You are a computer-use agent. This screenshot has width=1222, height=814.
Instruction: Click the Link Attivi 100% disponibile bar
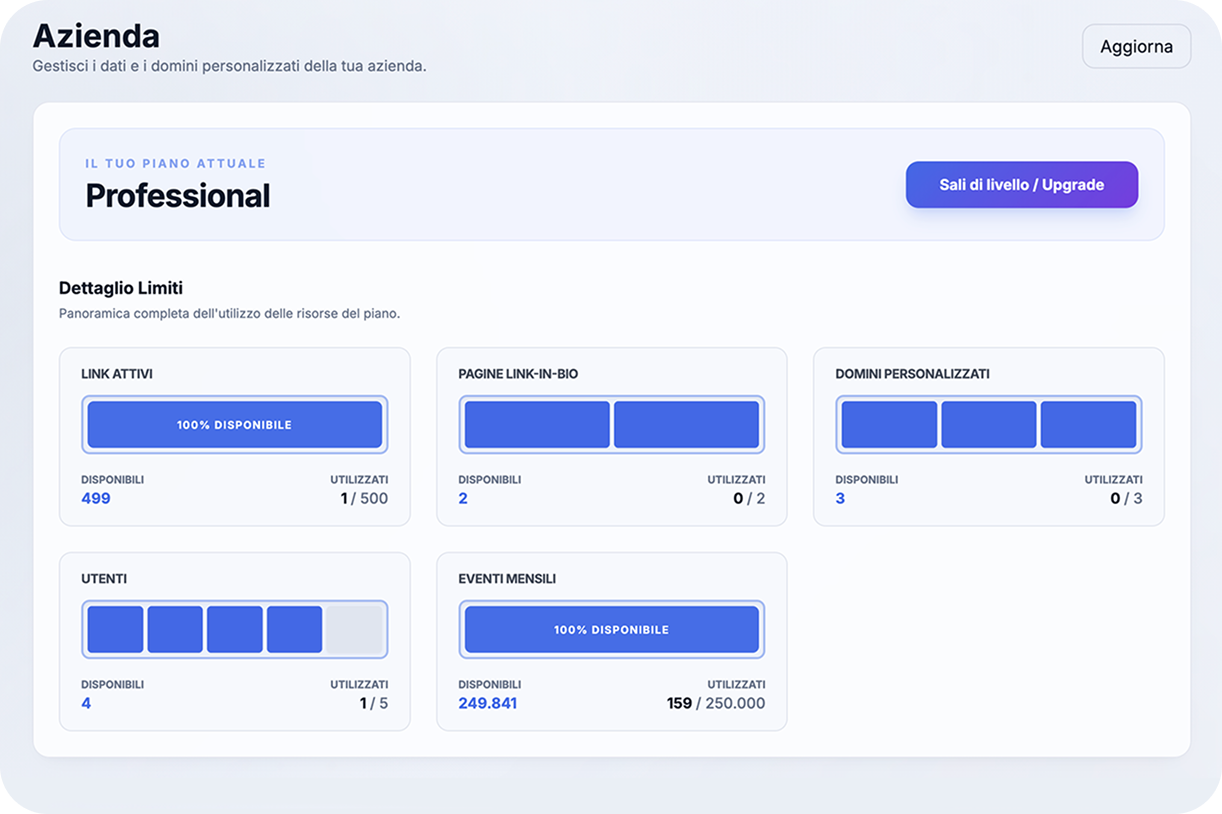pos(234,425)
